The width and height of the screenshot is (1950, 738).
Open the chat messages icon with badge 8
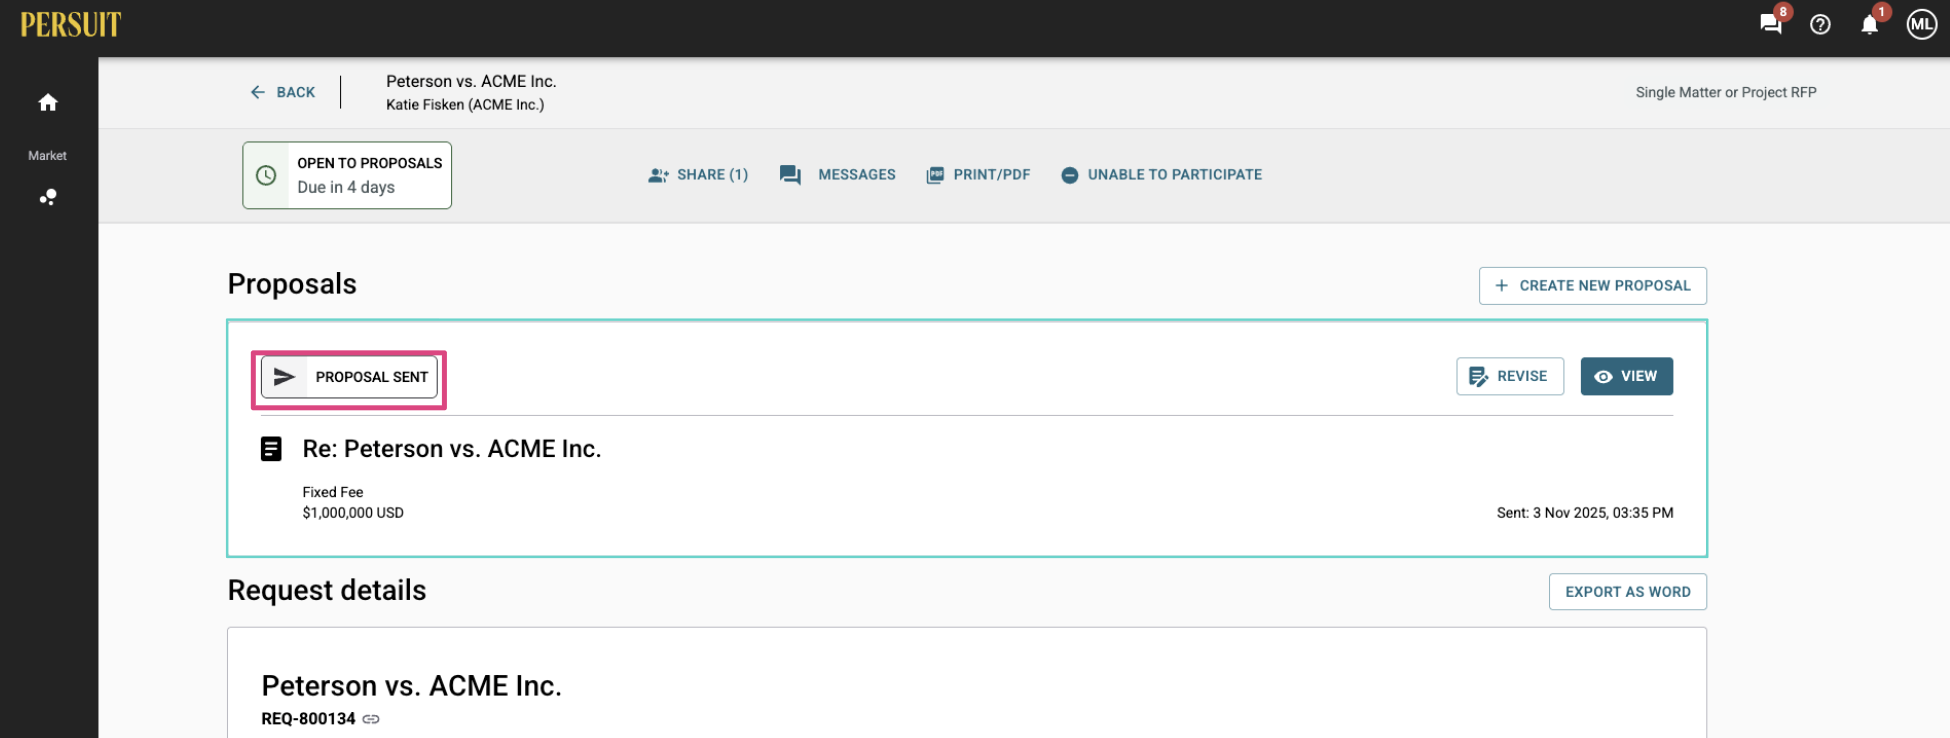point(1771,24)
